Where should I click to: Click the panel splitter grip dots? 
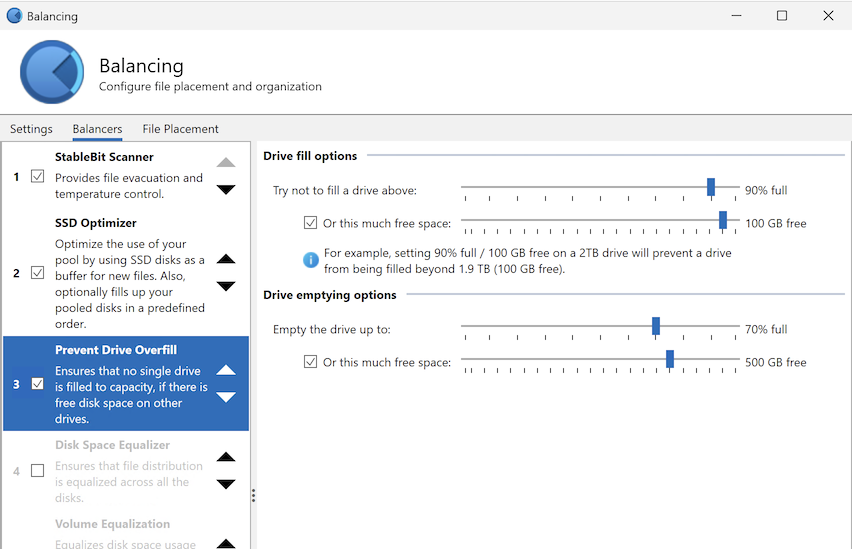[x=253, y=495]
